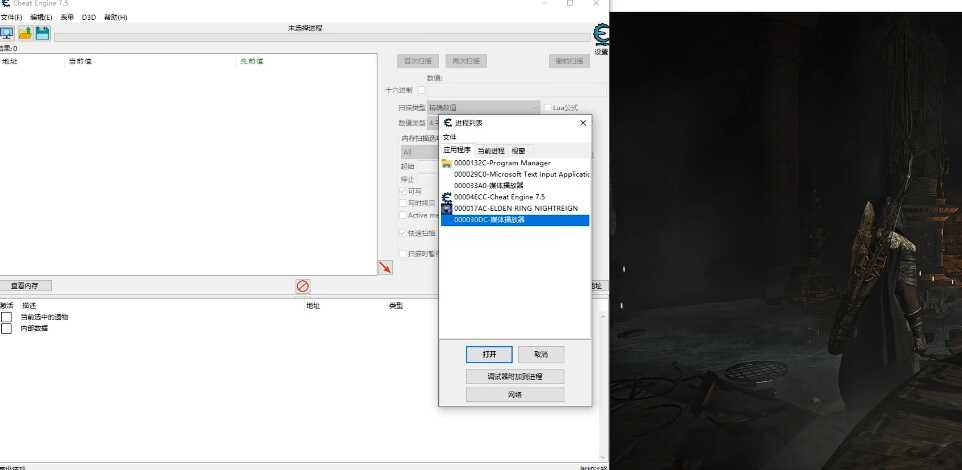Select process 000033A0-媒体播放器
Viewport: 962px width, 470px height.
[x=488, y=185]
